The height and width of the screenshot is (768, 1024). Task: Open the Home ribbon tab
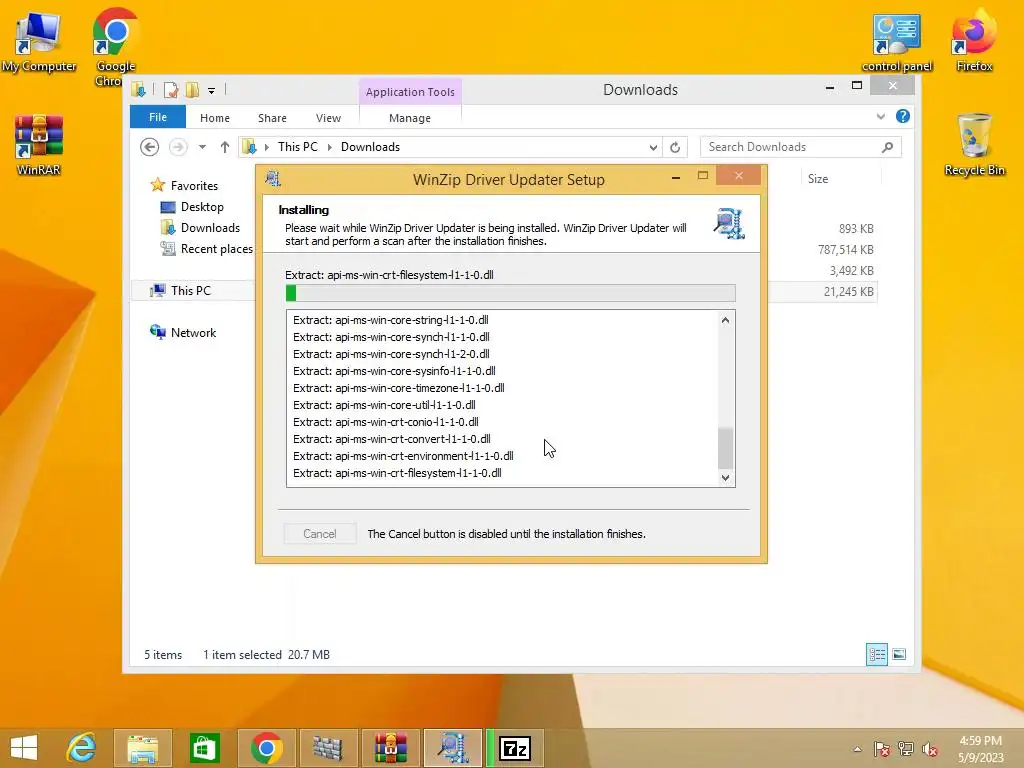pos(215,118)
